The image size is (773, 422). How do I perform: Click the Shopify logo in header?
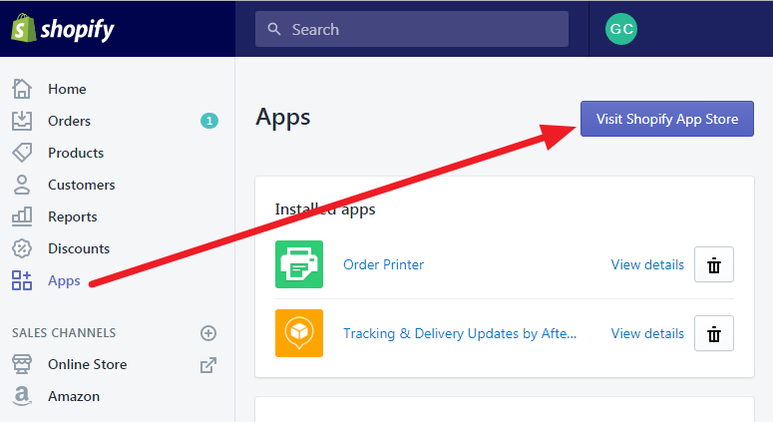62,29
